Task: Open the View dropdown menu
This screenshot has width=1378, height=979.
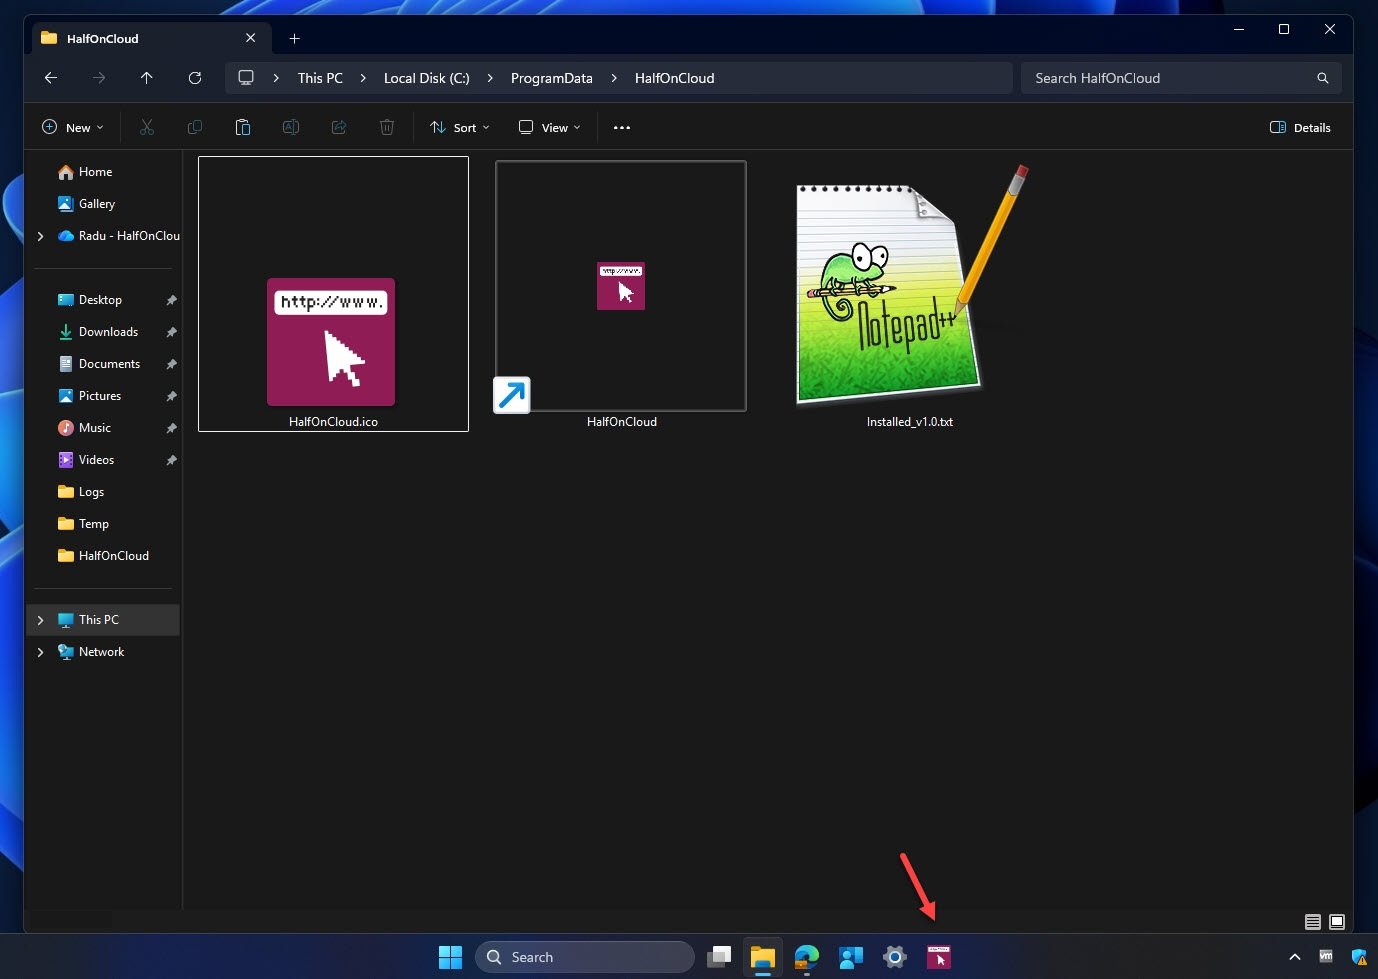Action: tap(549, 127)
